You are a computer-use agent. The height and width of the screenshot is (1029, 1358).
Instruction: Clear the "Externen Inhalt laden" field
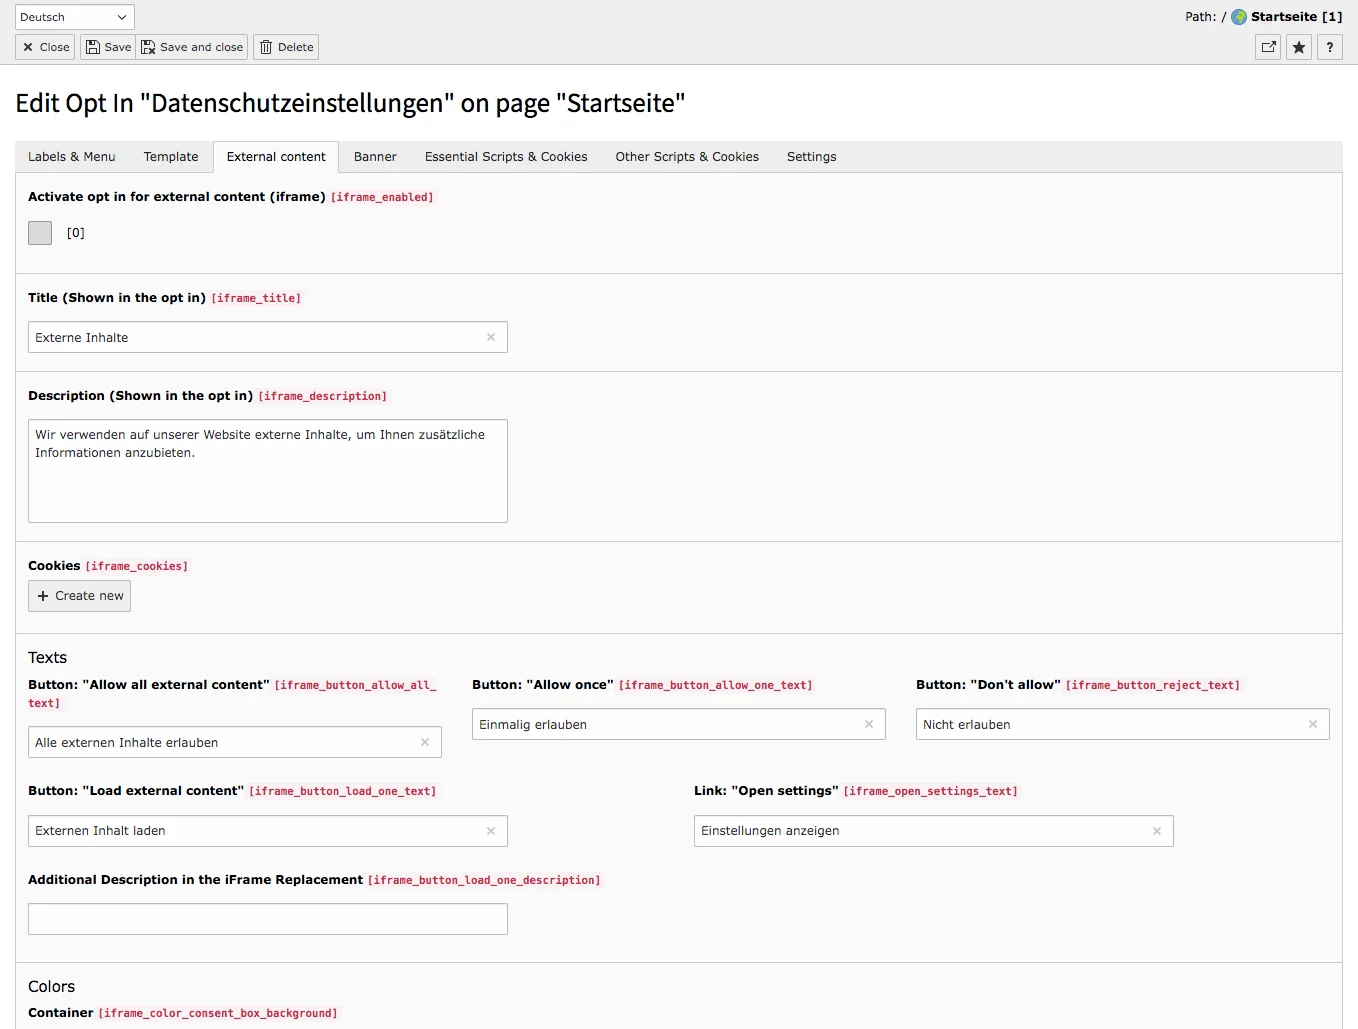491,831
